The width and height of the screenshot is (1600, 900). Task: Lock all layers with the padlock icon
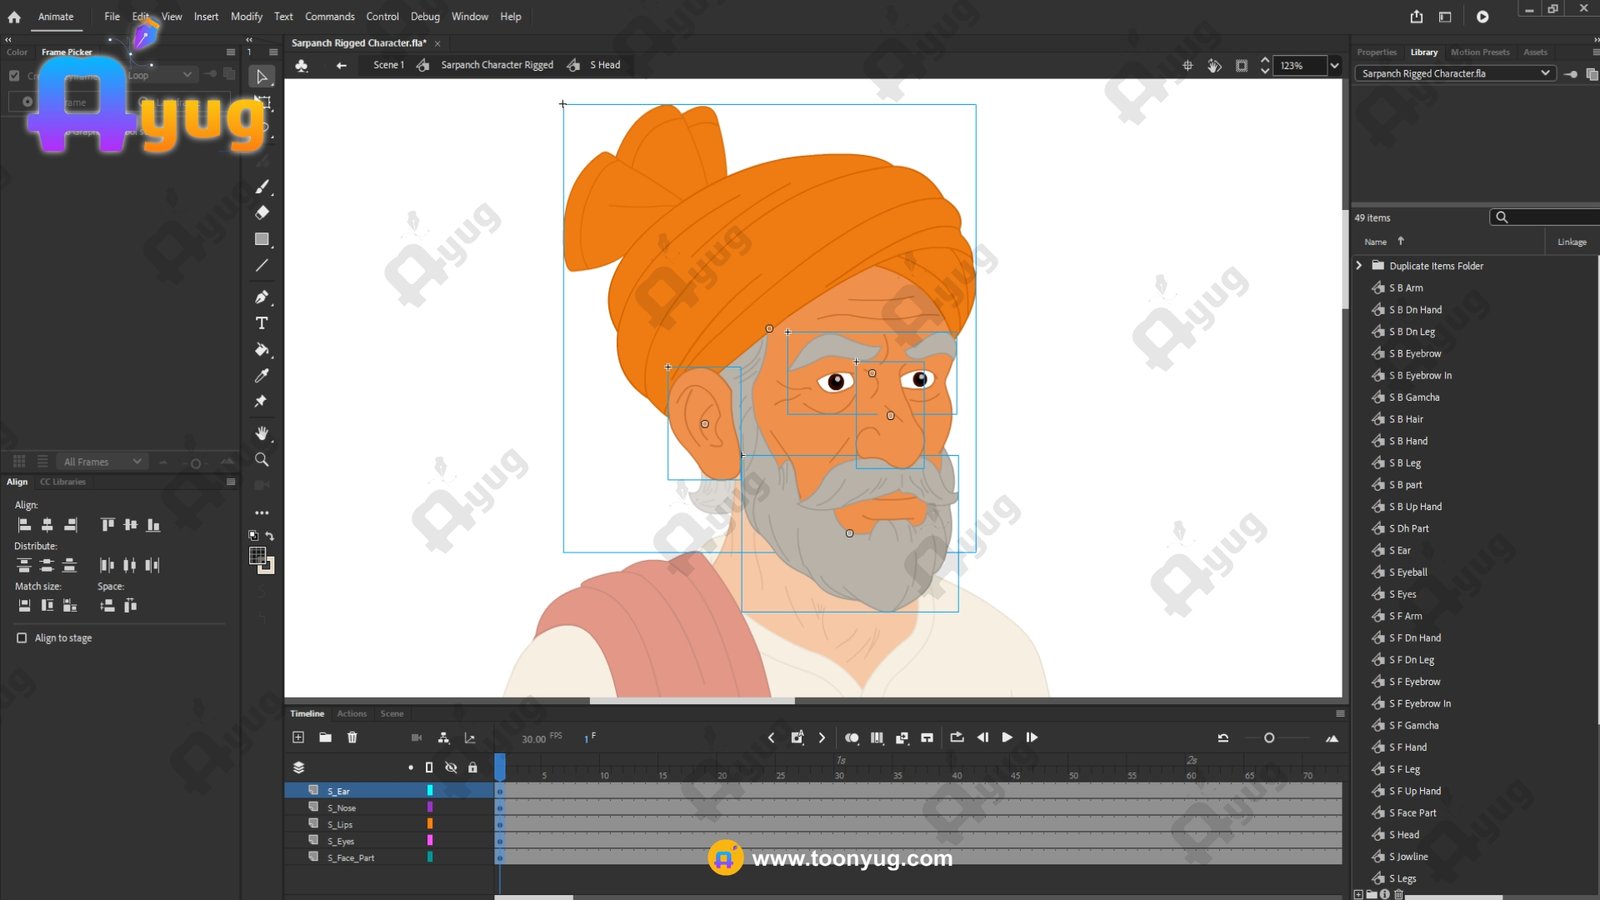pyautogui.click(x=473, y=767)
